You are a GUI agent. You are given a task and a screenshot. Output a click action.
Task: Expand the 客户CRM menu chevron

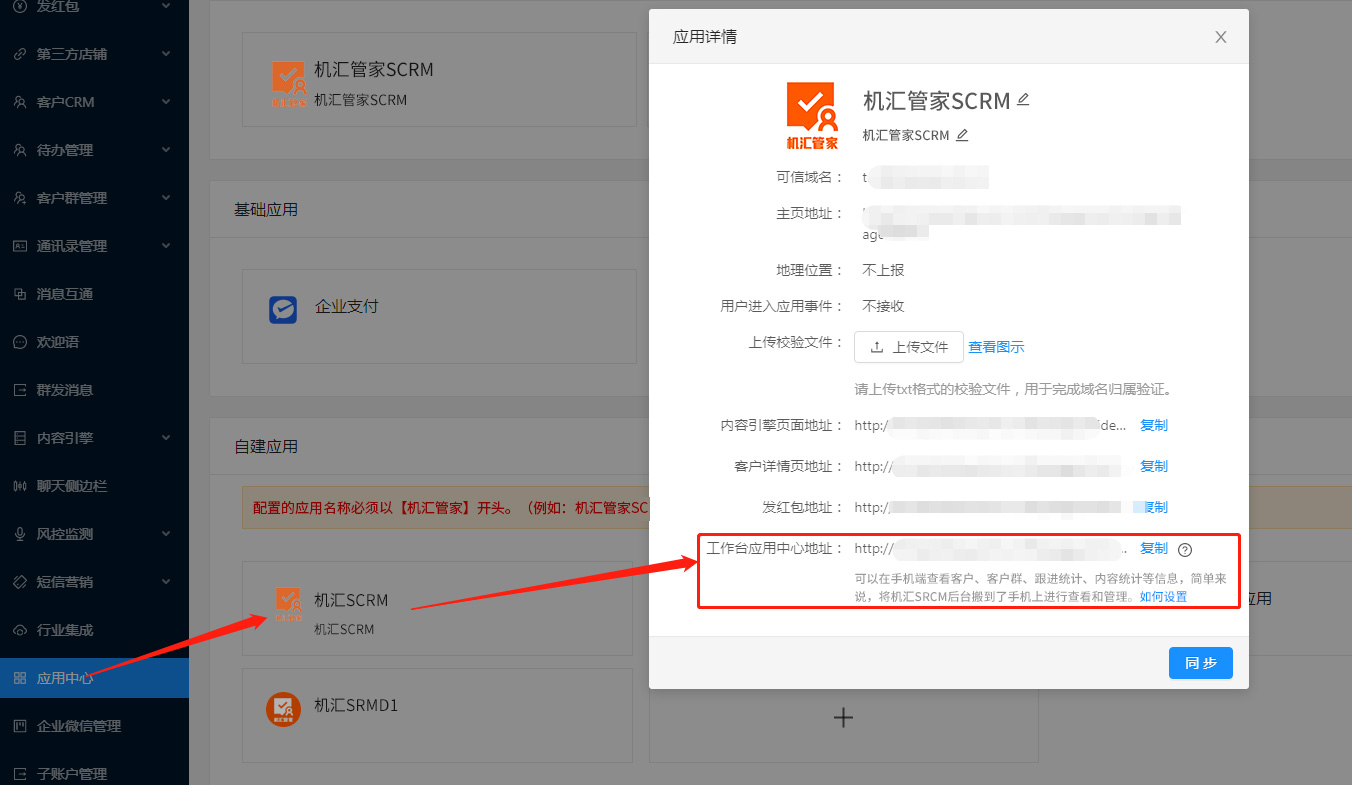tap(166, 102)
